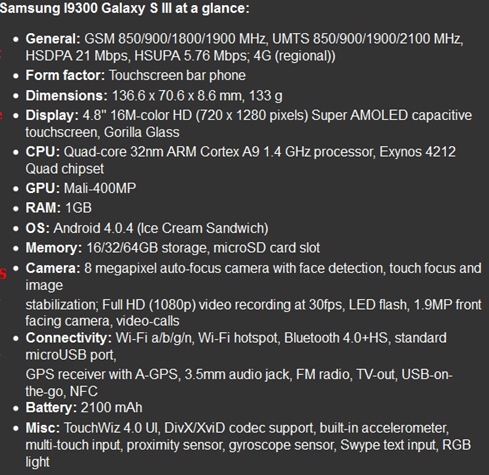
Task: Click "Exynos 4212" chipset text
Action: click(x=417, y=152)
